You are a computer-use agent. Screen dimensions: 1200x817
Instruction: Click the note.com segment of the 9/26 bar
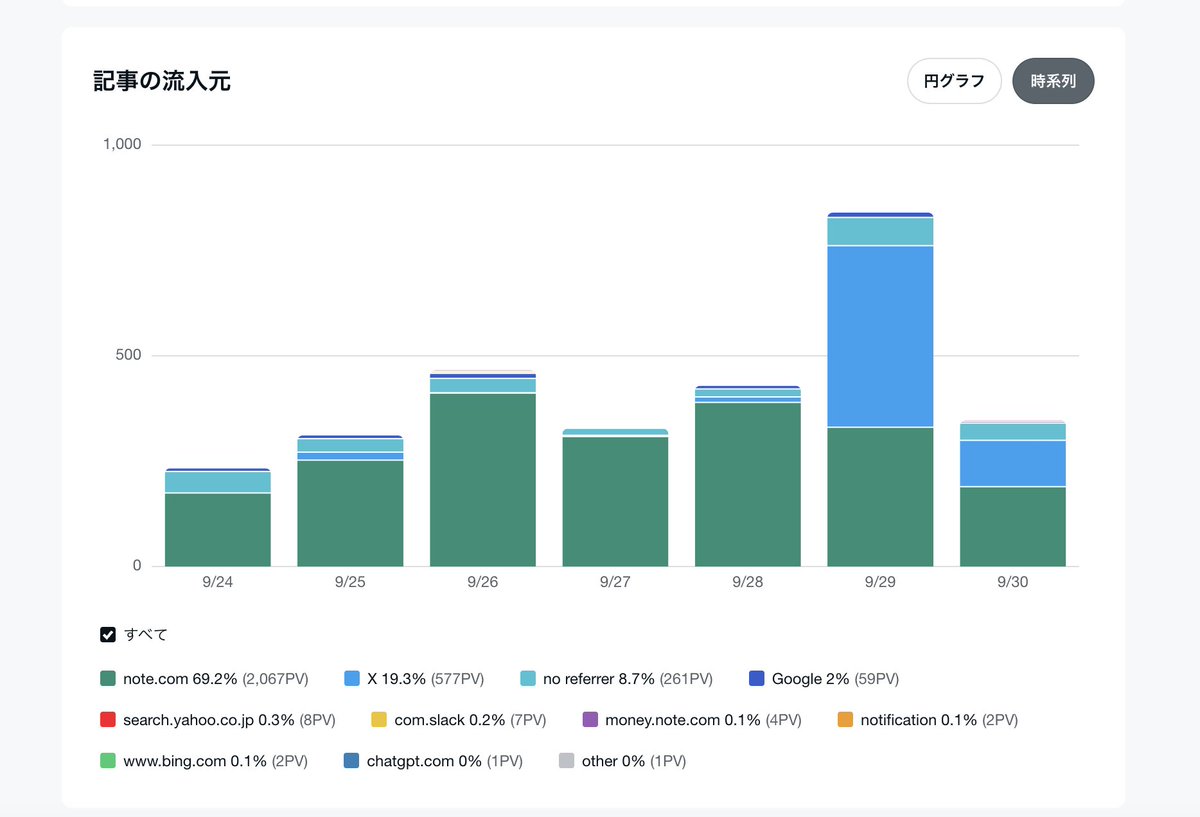pos(483,480)
